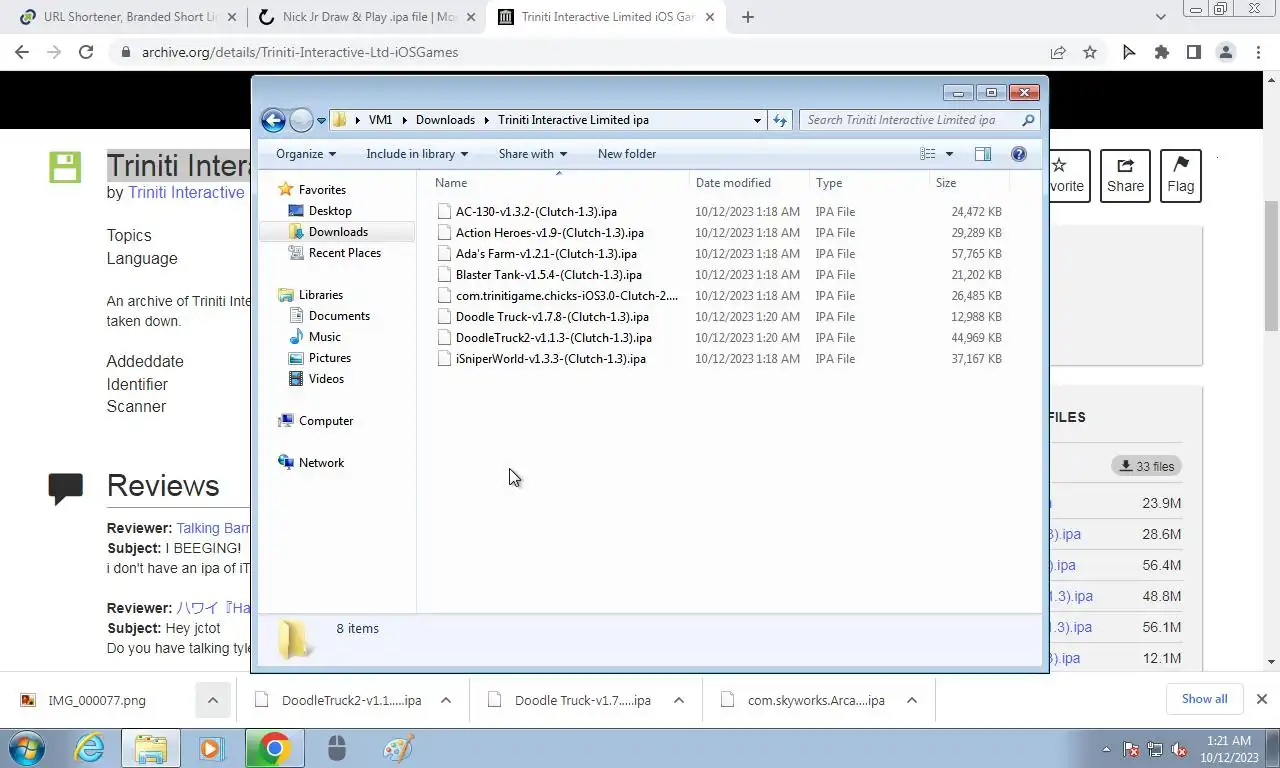Image resolution: width=1280 pixels, height=768 pixels.
Task: Open the Pictures library
Action: [x=330, y=358]
